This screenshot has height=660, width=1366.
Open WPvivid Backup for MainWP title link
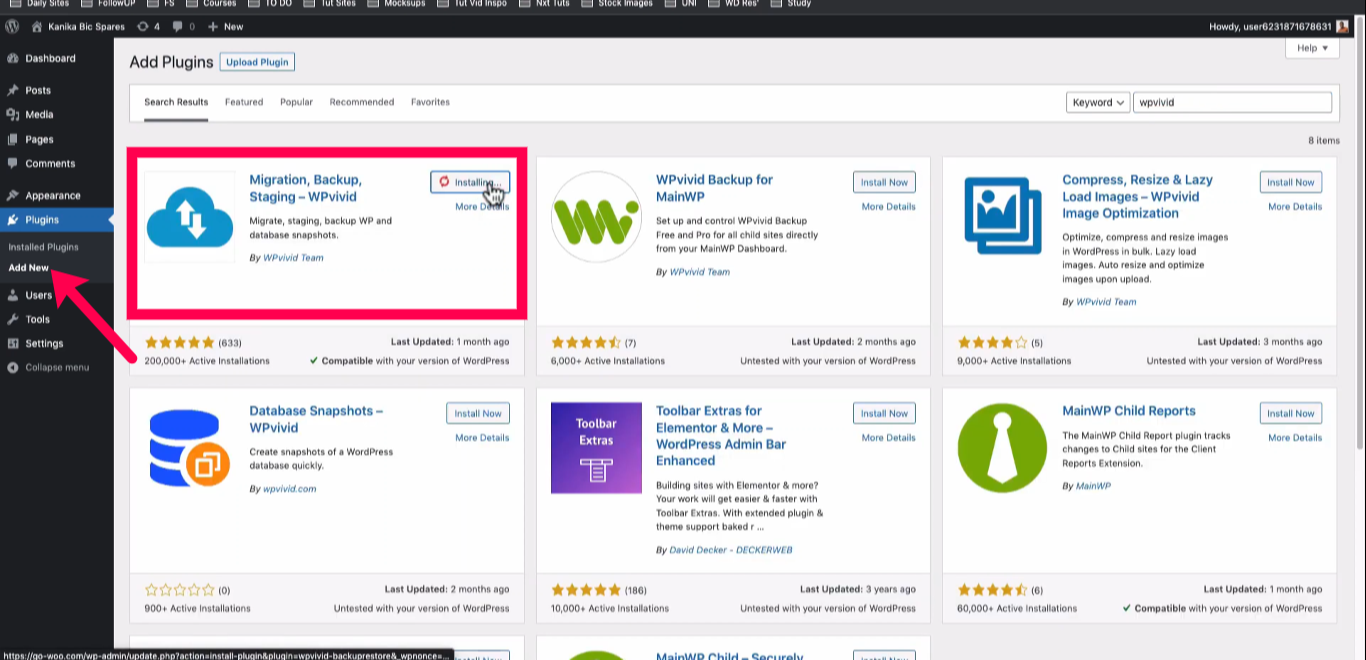click(714, 188)
